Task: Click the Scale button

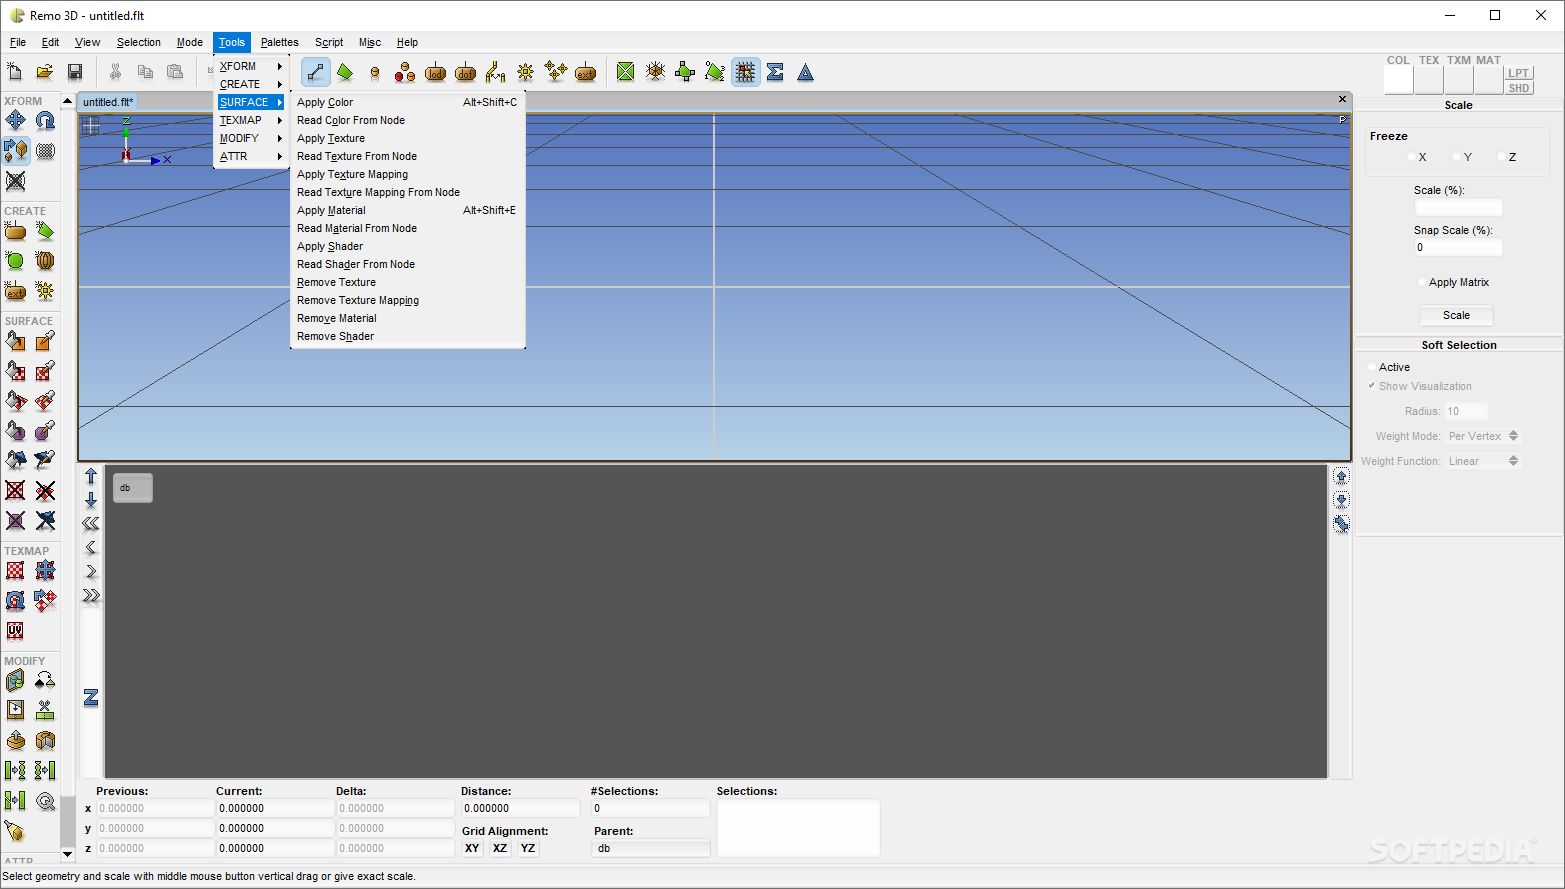Action: coord(1456,315)
